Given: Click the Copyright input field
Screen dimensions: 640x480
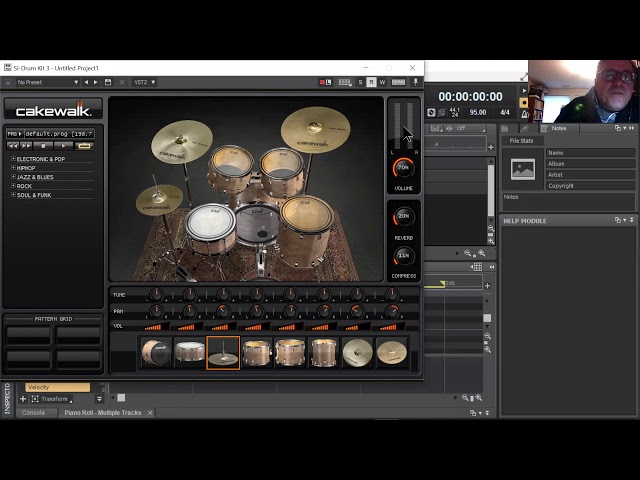Looking at the screenshot, I should tap(590, 186).
